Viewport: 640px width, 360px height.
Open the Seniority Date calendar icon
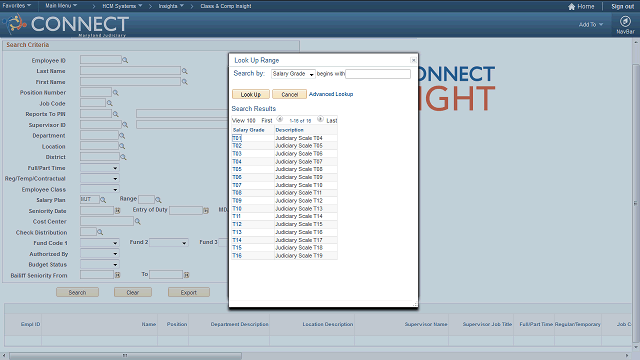click(118, 211)
